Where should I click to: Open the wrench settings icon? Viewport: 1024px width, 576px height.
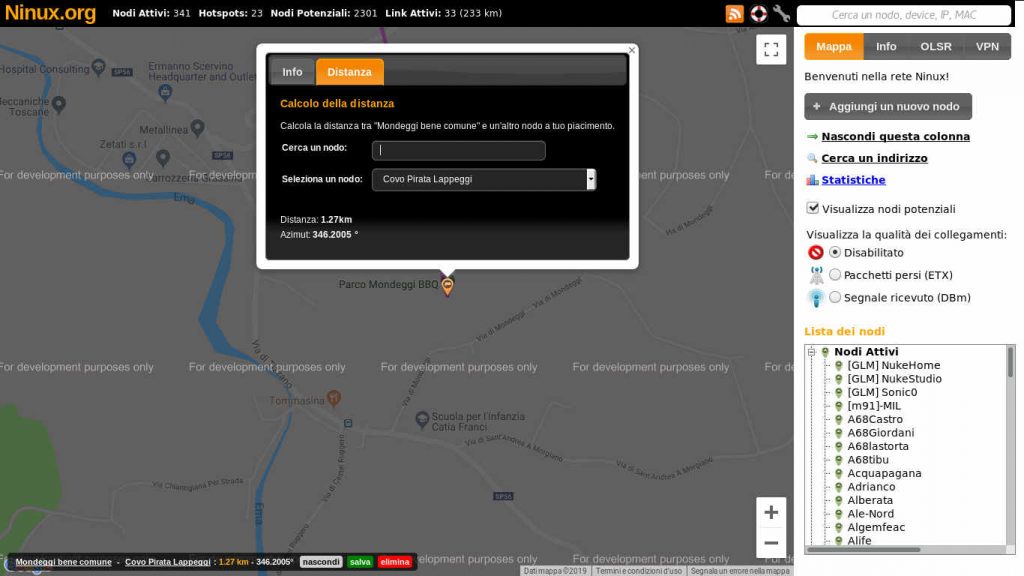coord(781,14)
